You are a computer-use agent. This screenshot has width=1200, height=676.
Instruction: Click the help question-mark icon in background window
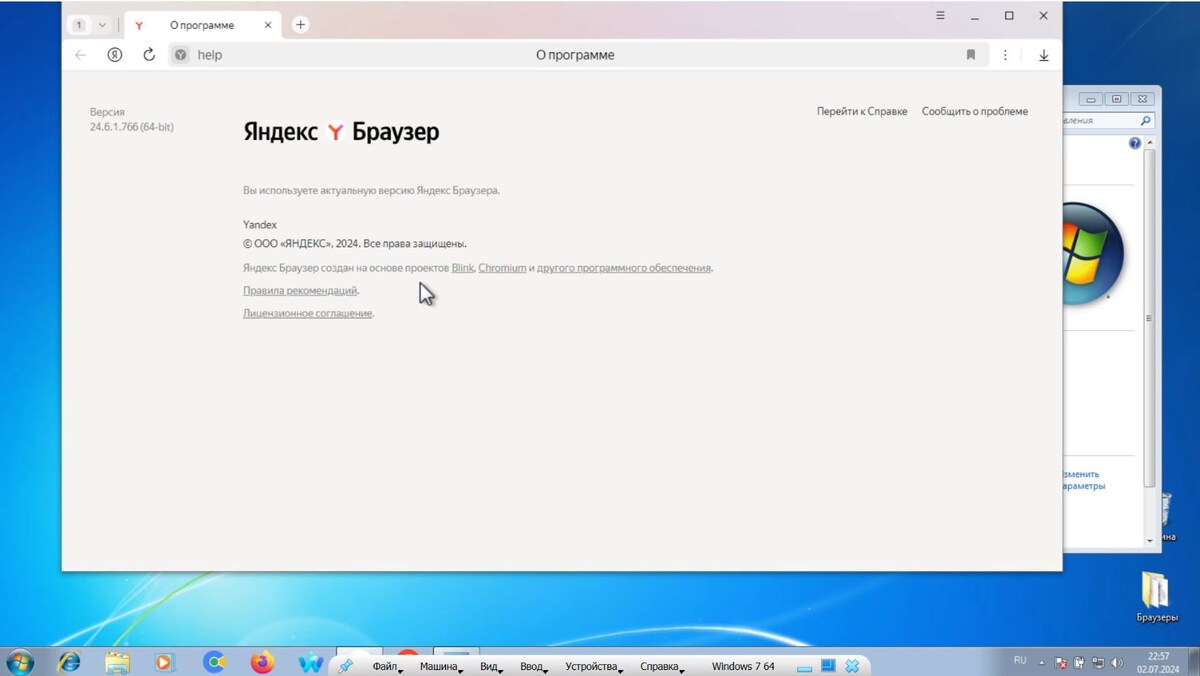coord(1135,143)
